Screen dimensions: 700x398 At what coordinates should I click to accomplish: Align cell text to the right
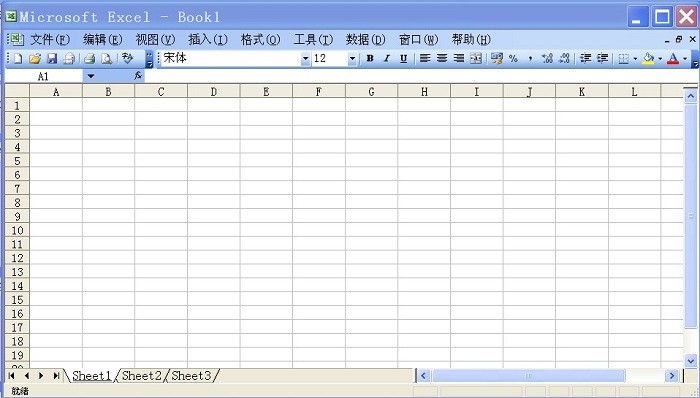tap(459, 58)
